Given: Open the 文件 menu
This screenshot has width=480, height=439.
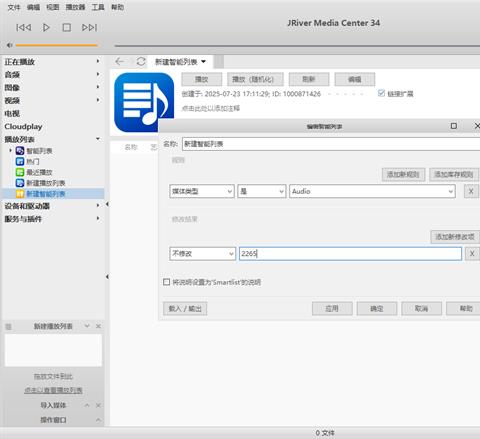Looking at the screenshot, I should point(14,7).
